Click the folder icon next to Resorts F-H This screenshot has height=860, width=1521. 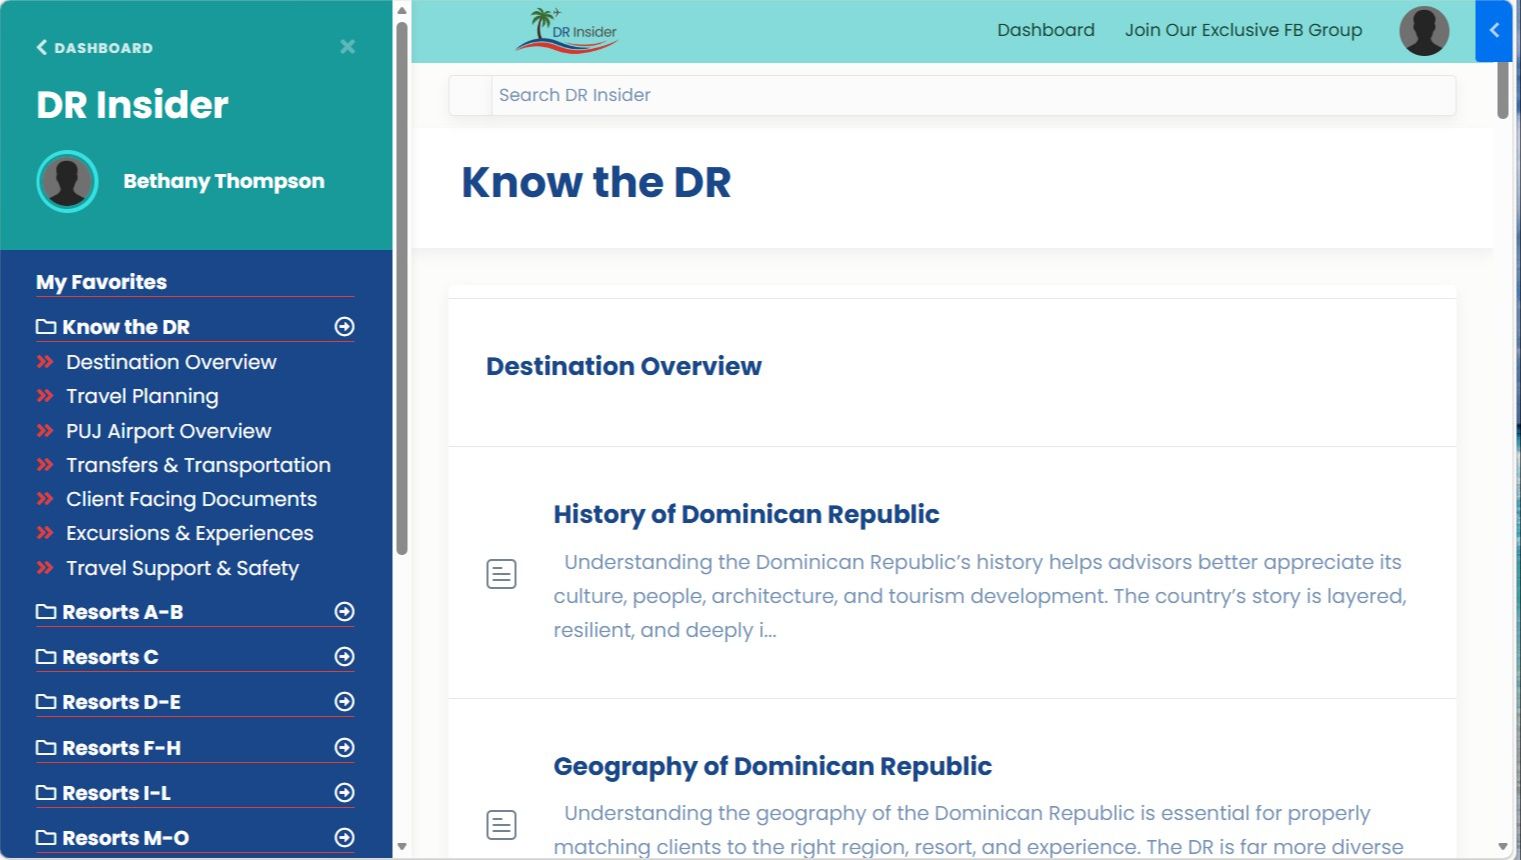(46, 748)
